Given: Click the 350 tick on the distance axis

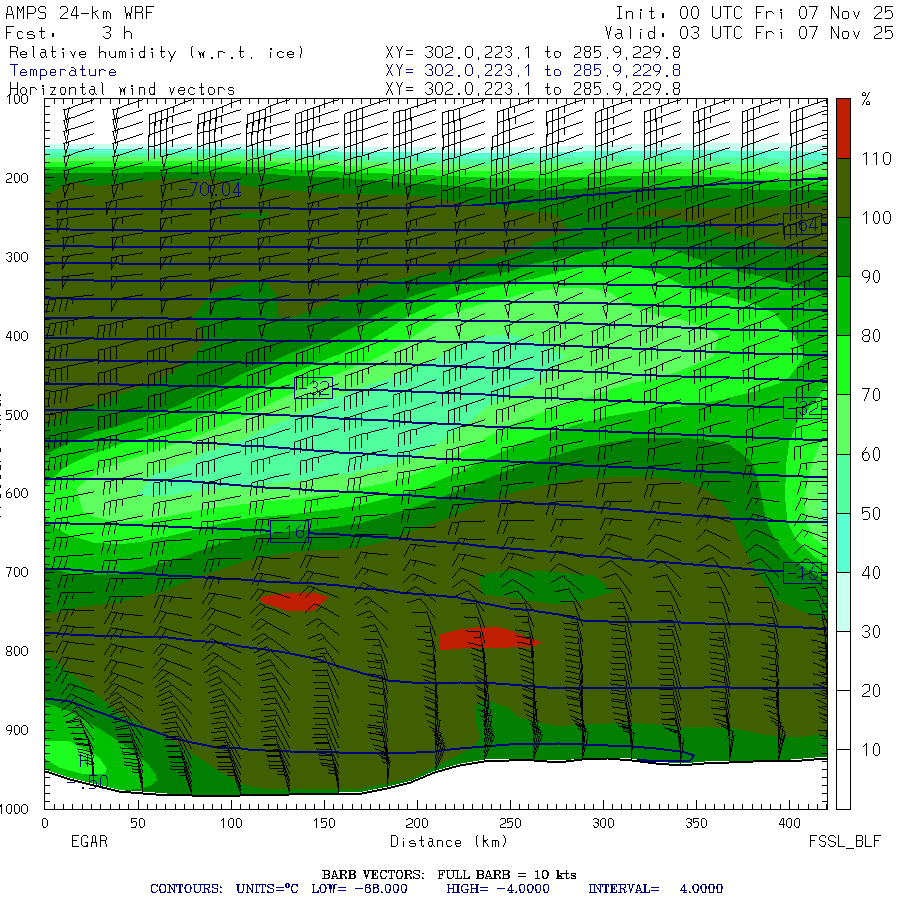Looking at the screenshot, I should (x=696, y=823).
